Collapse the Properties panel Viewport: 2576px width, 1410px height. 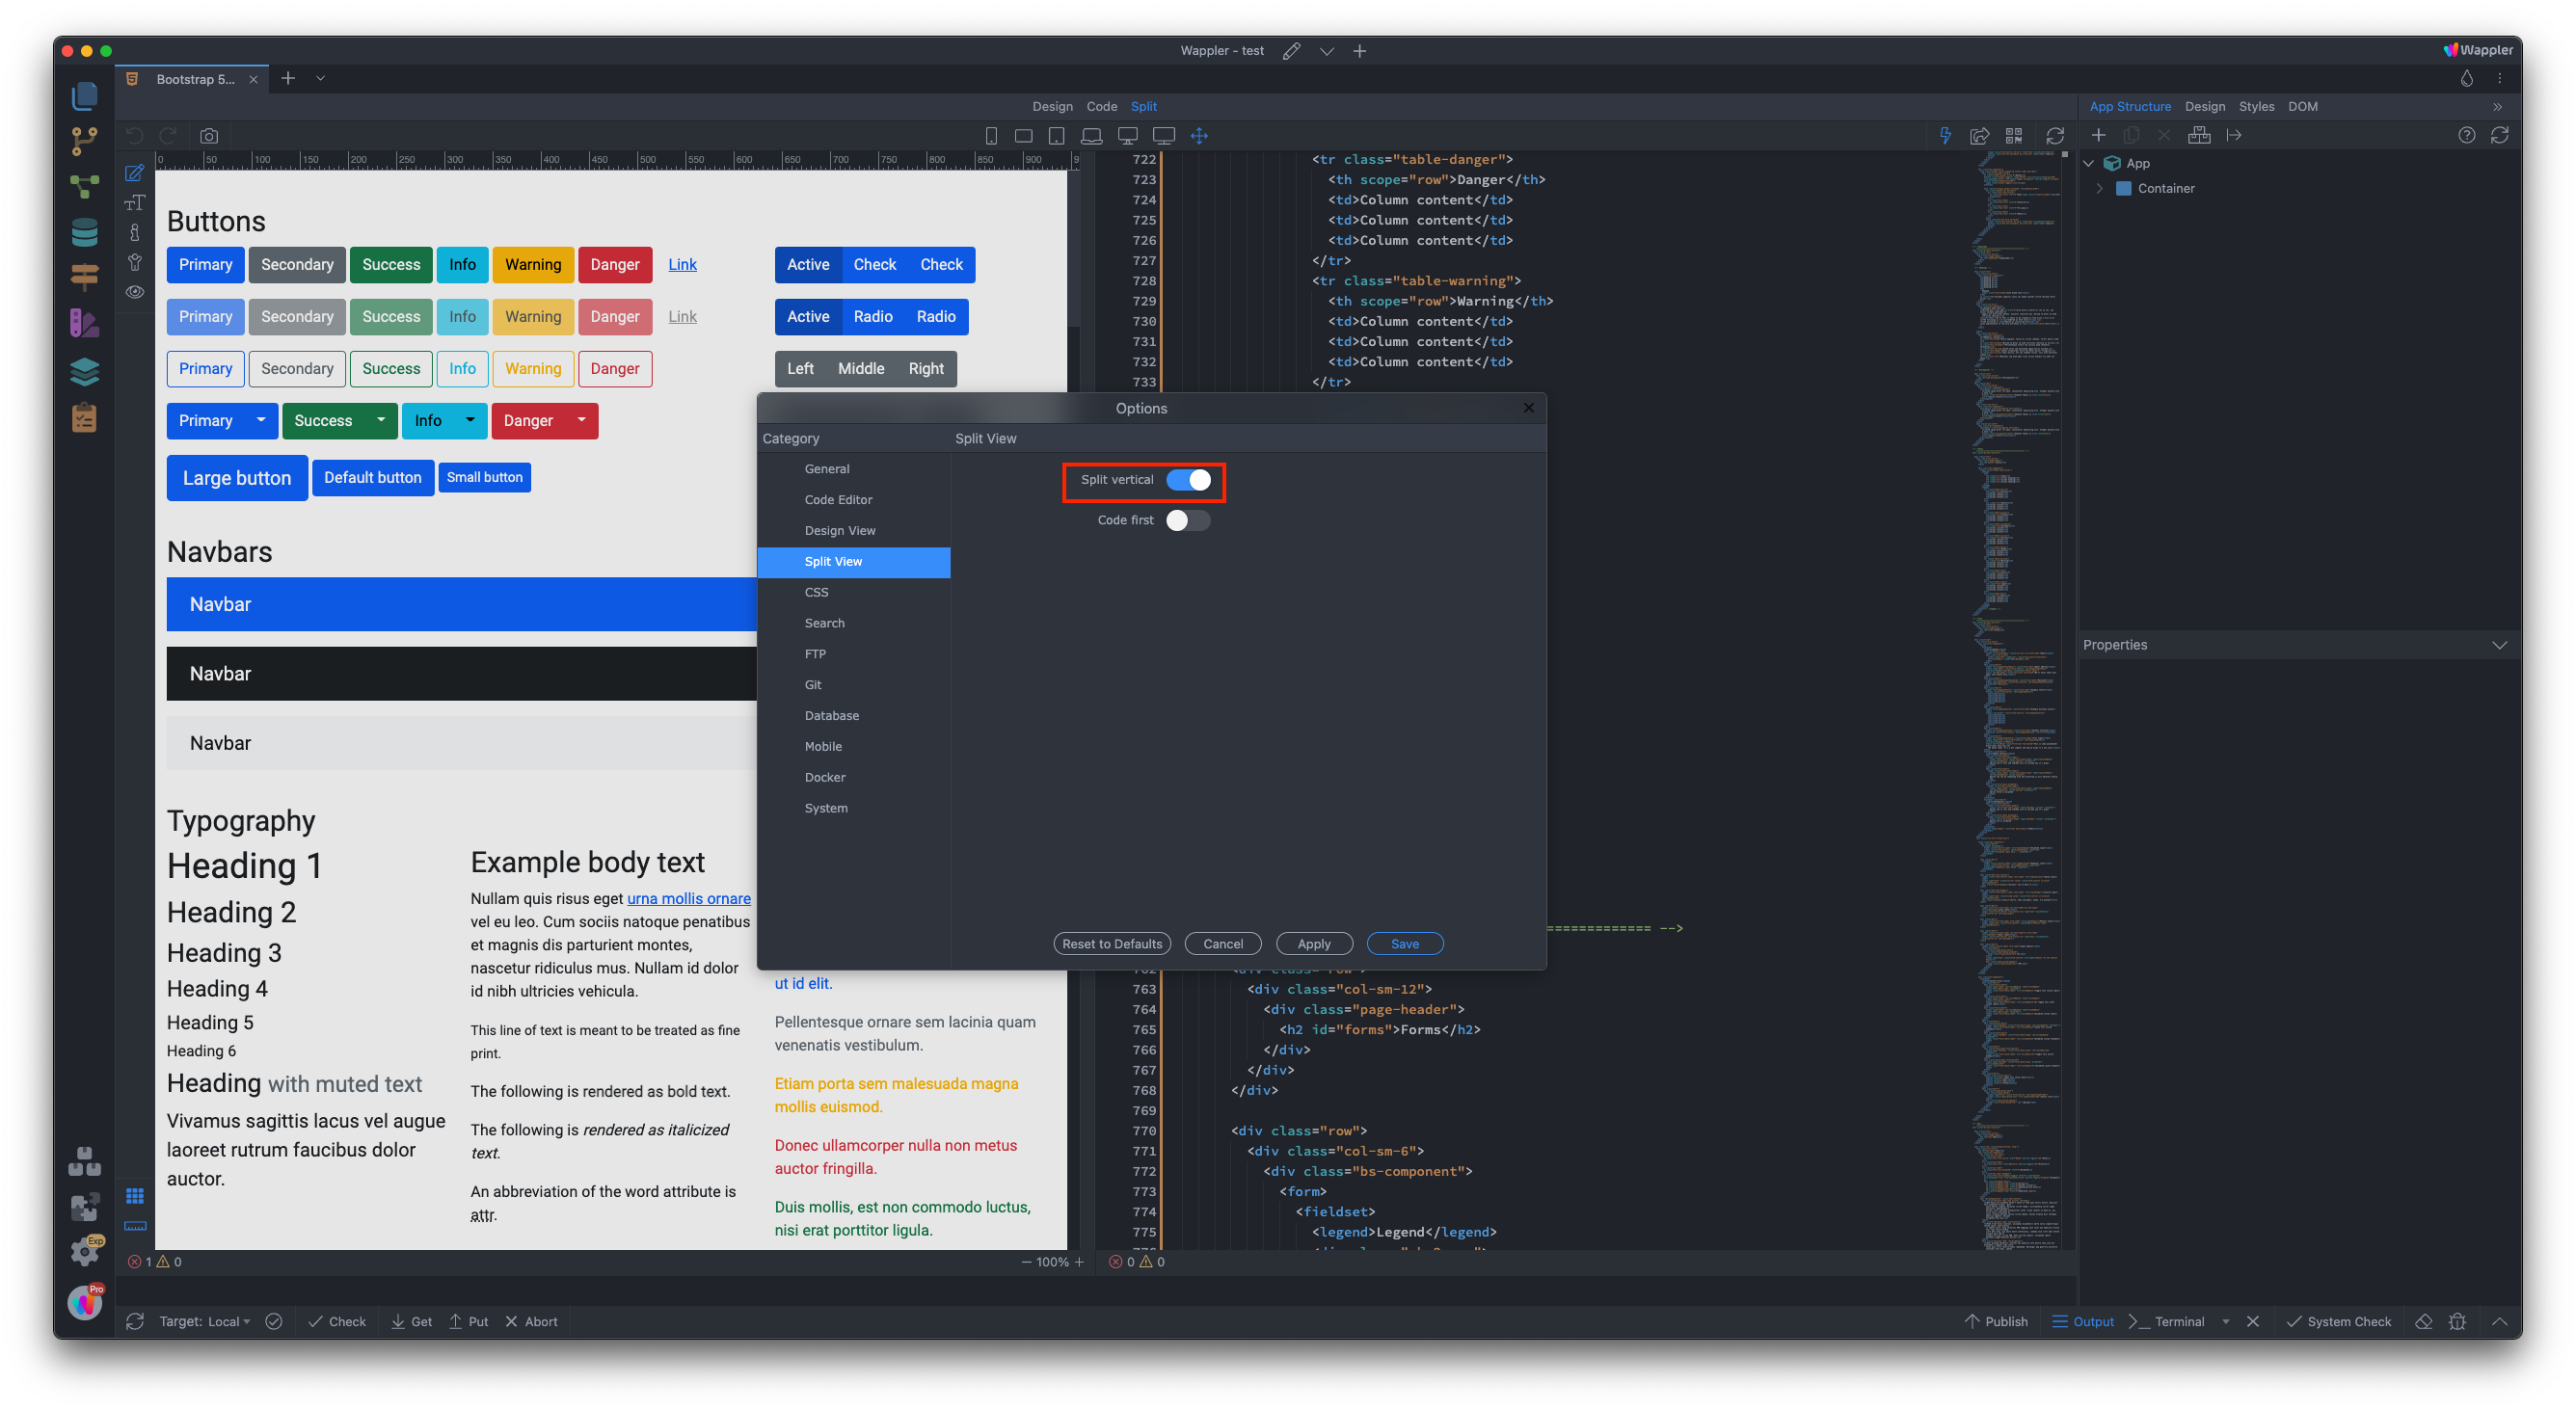point(2500,645)
